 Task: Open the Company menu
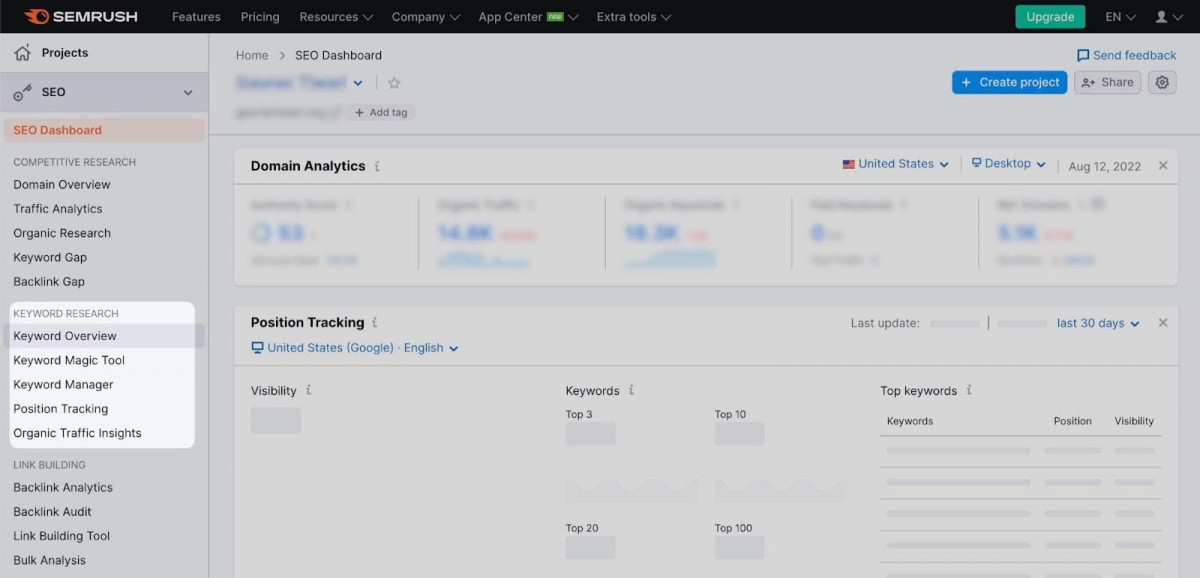[425, 16]
